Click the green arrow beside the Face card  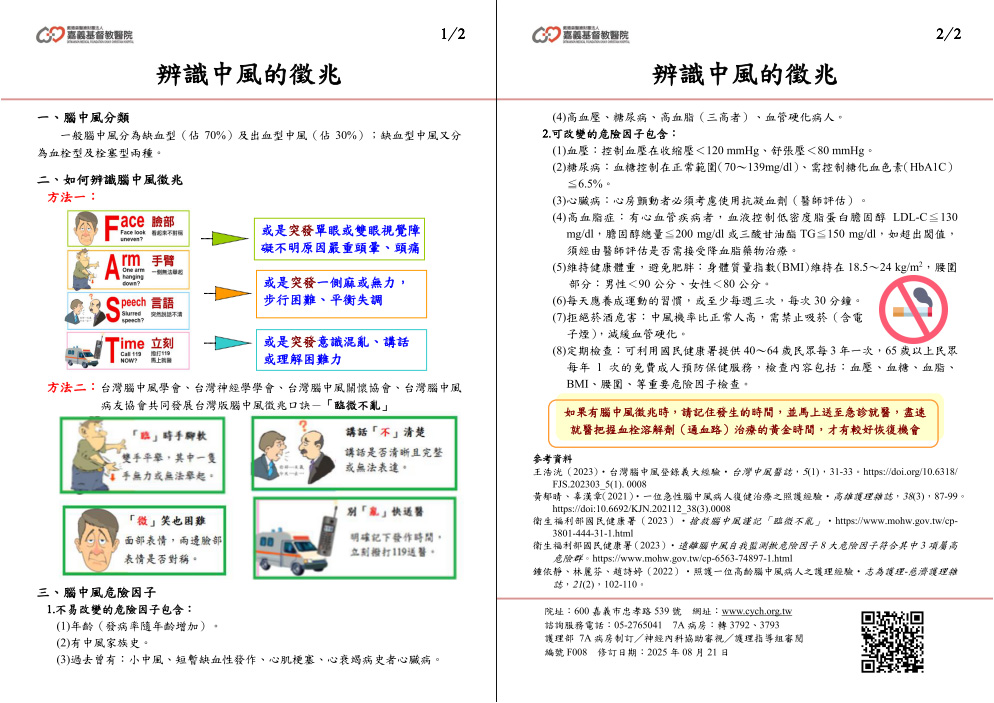coord(225,238)
